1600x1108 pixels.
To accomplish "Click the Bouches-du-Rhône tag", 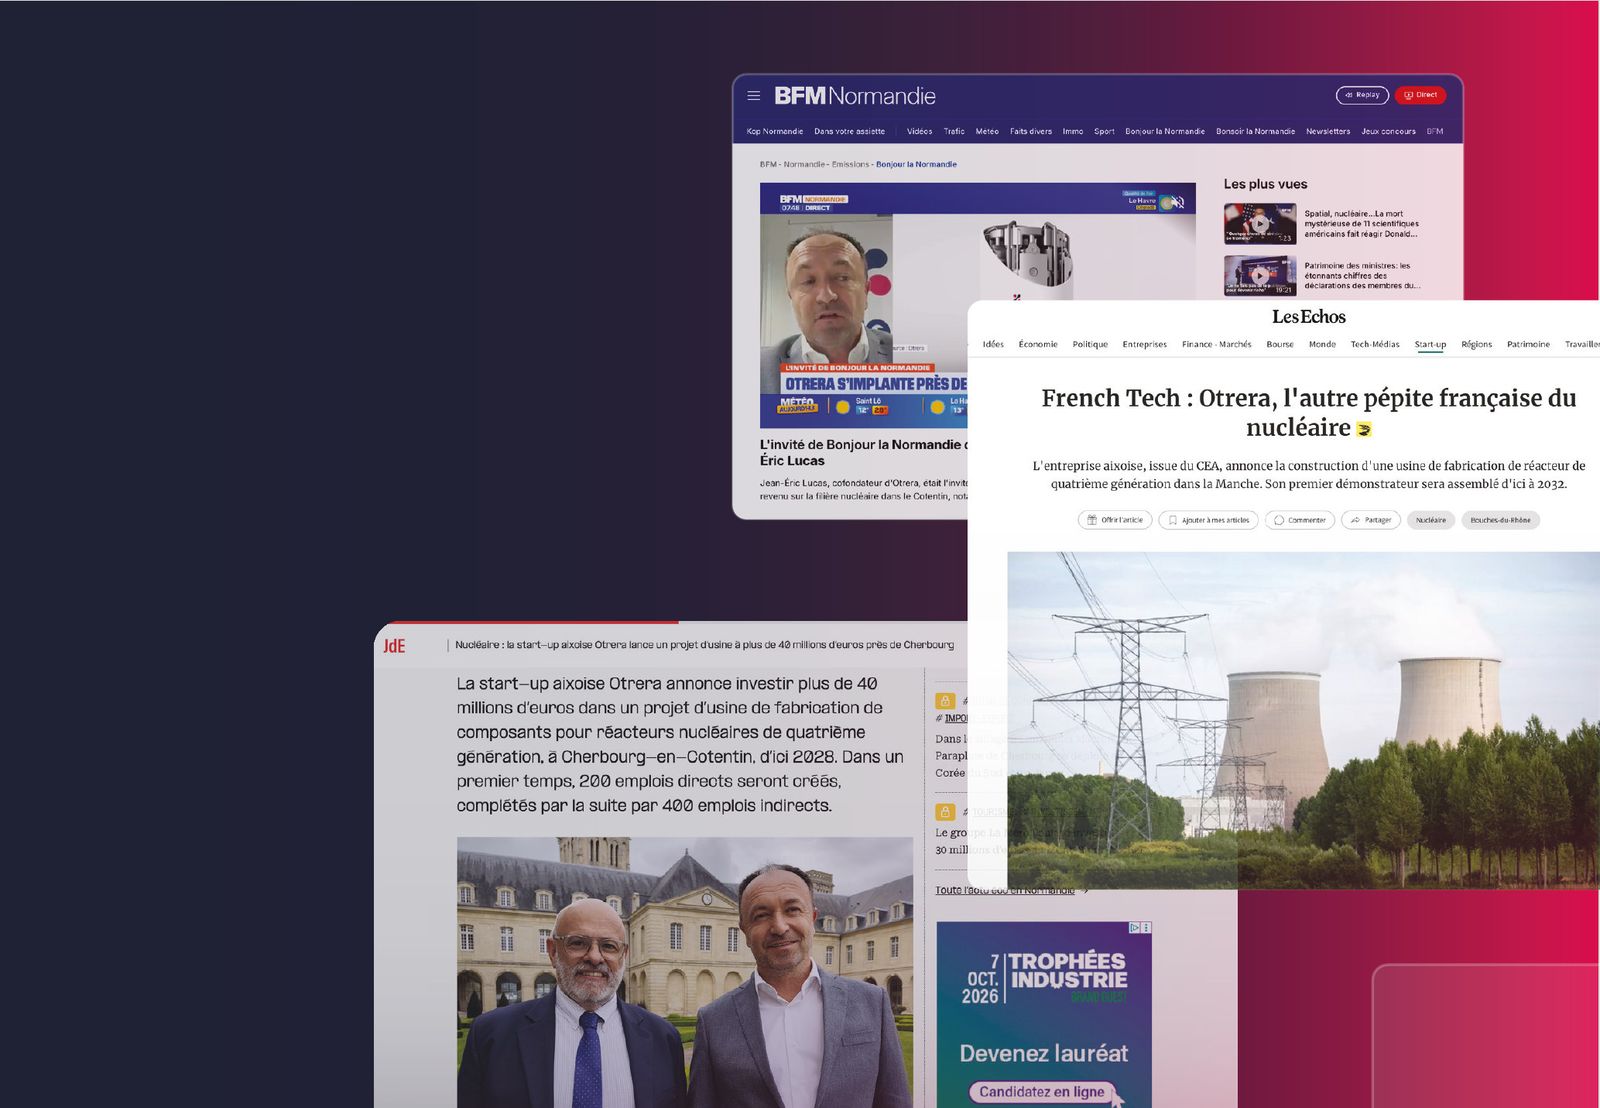I will 1500,520.
